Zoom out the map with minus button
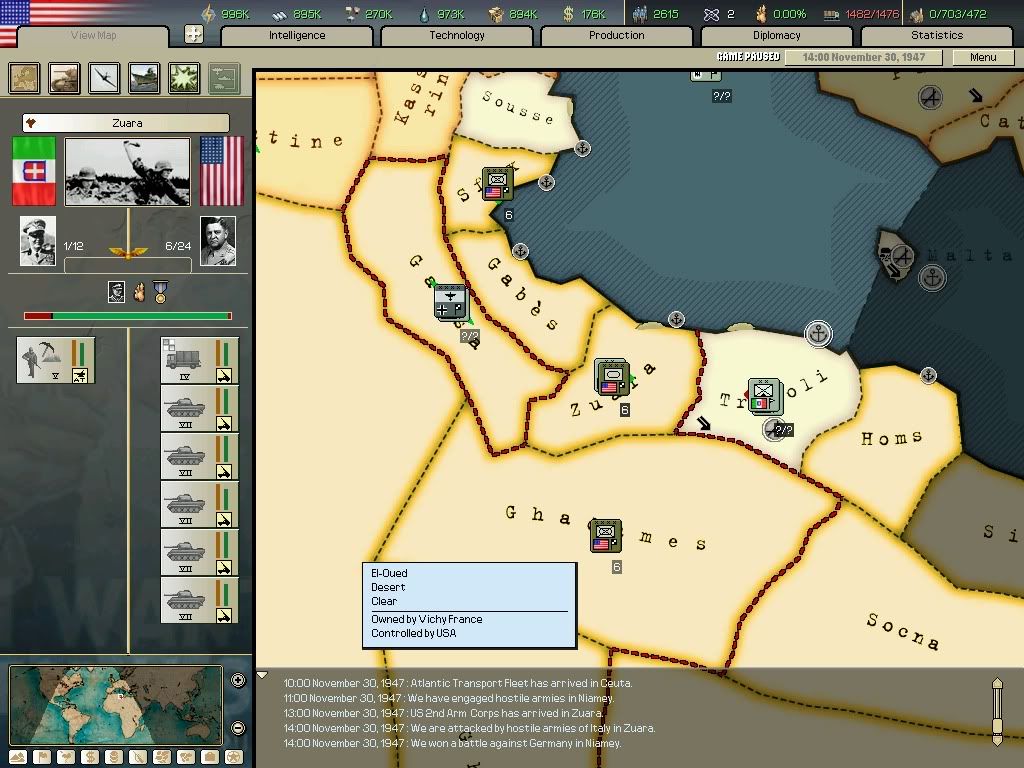Image resolution: width=1024 pixels, height=768 pixels. click(x=238, y=728)
